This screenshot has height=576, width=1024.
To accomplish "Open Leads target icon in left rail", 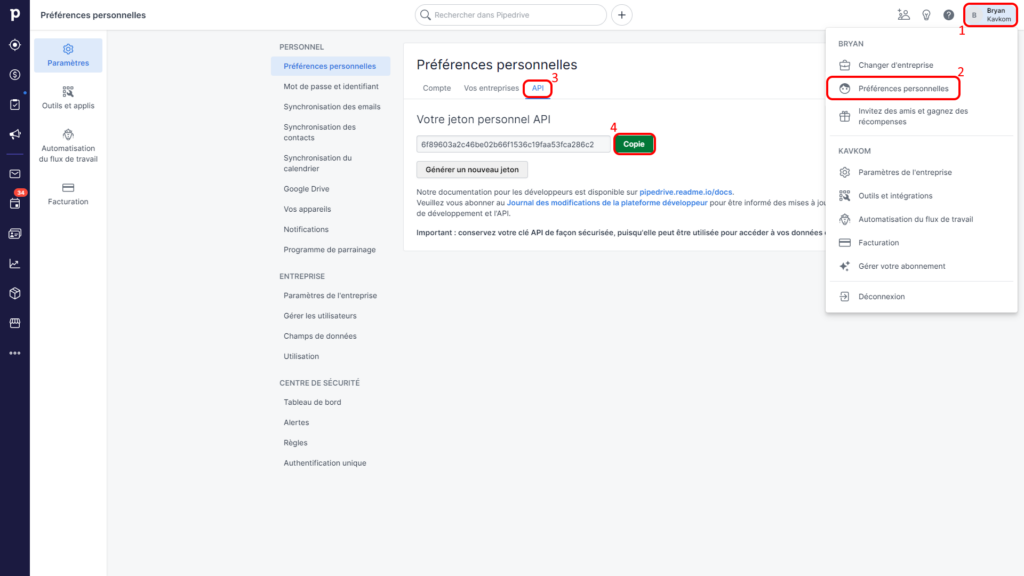I will 14,45.
